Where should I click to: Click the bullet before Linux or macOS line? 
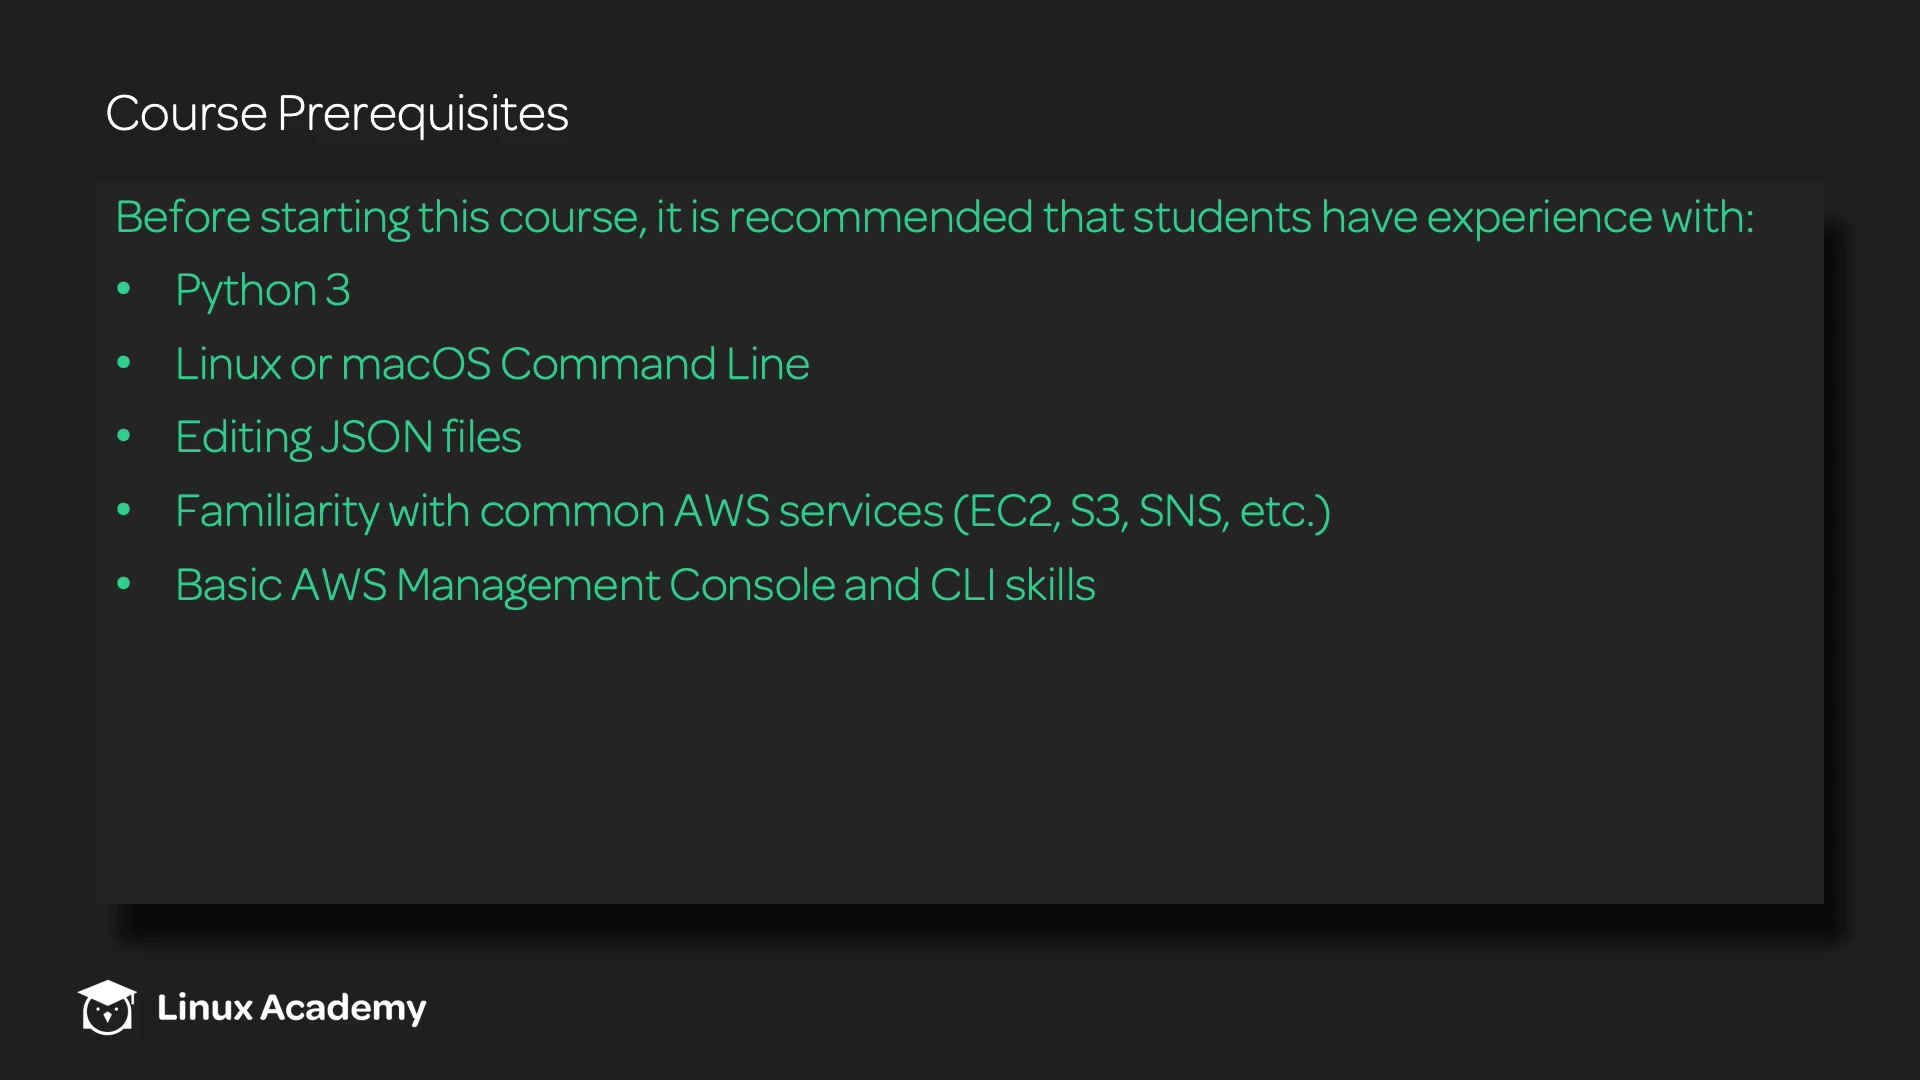[124, 363]
